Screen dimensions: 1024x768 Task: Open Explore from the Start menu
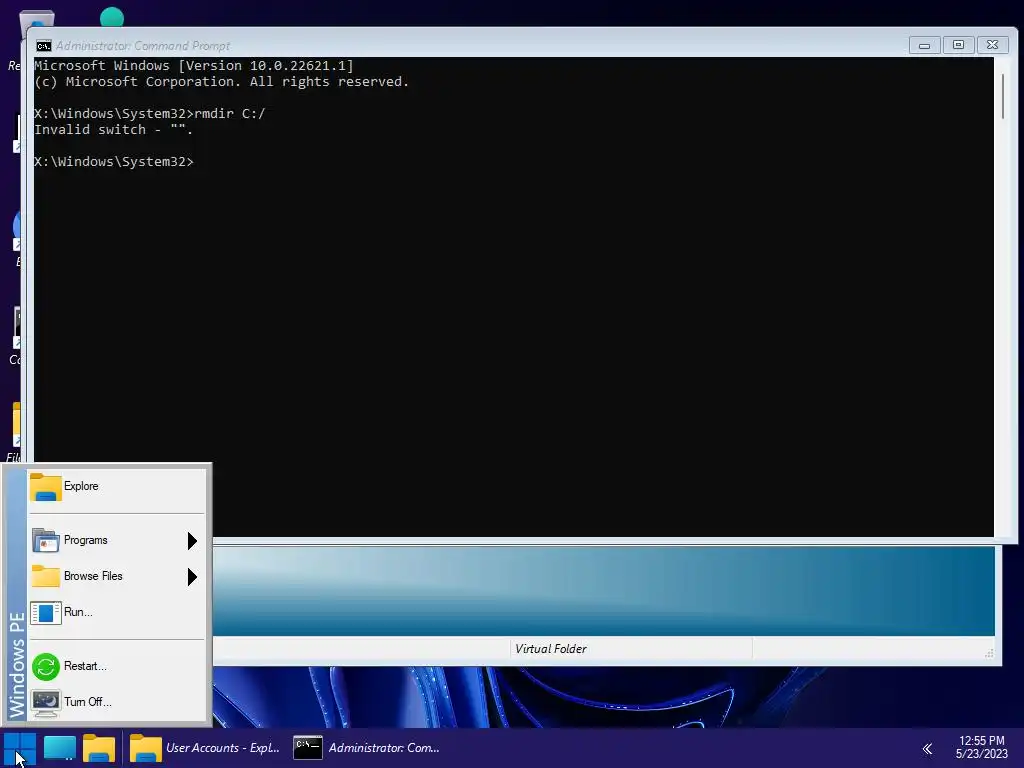point(116,487)
